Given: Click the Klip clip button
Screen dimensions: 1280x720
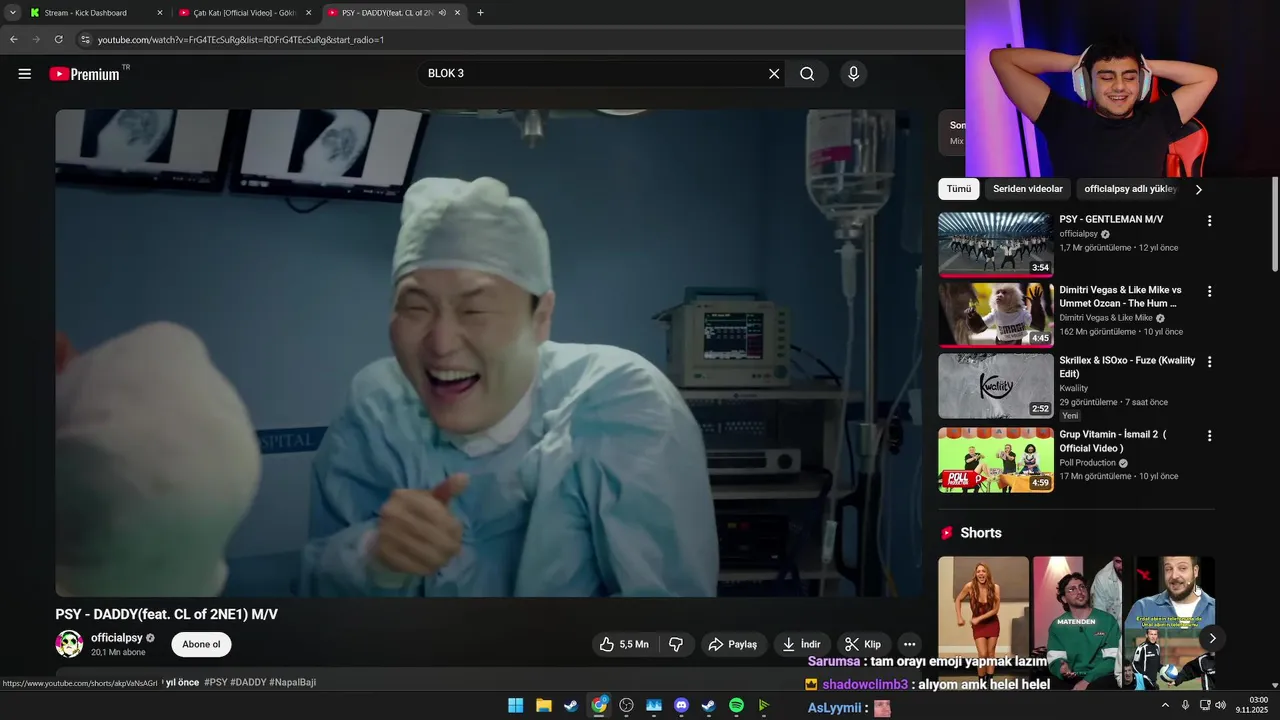Looking at the screenshot, I should click(863, 644).
